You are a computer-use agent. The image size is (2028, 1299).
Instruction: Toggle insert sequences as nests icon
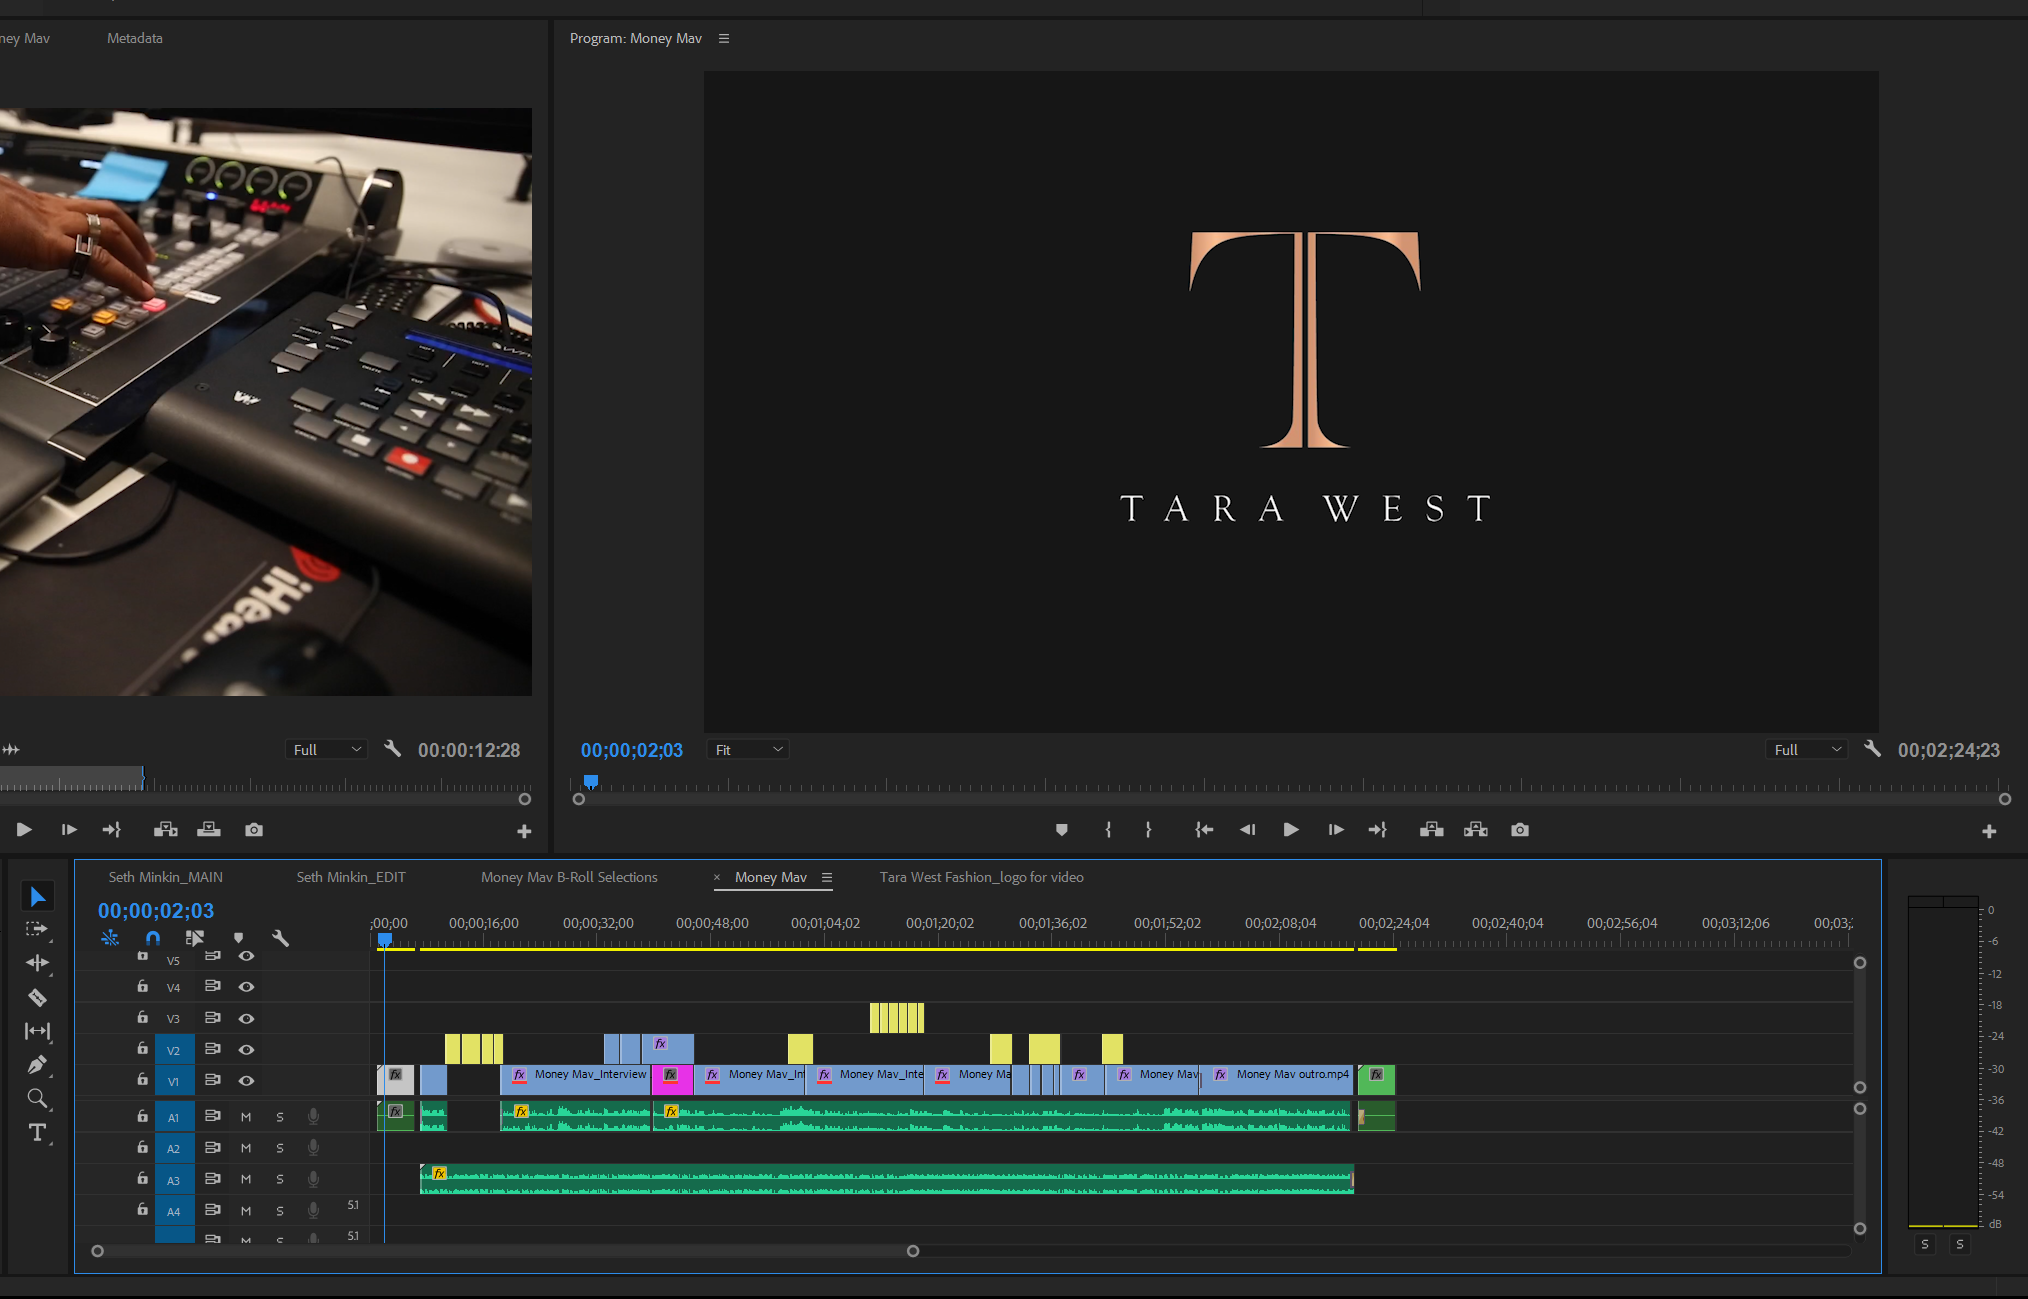click(110, 938)
